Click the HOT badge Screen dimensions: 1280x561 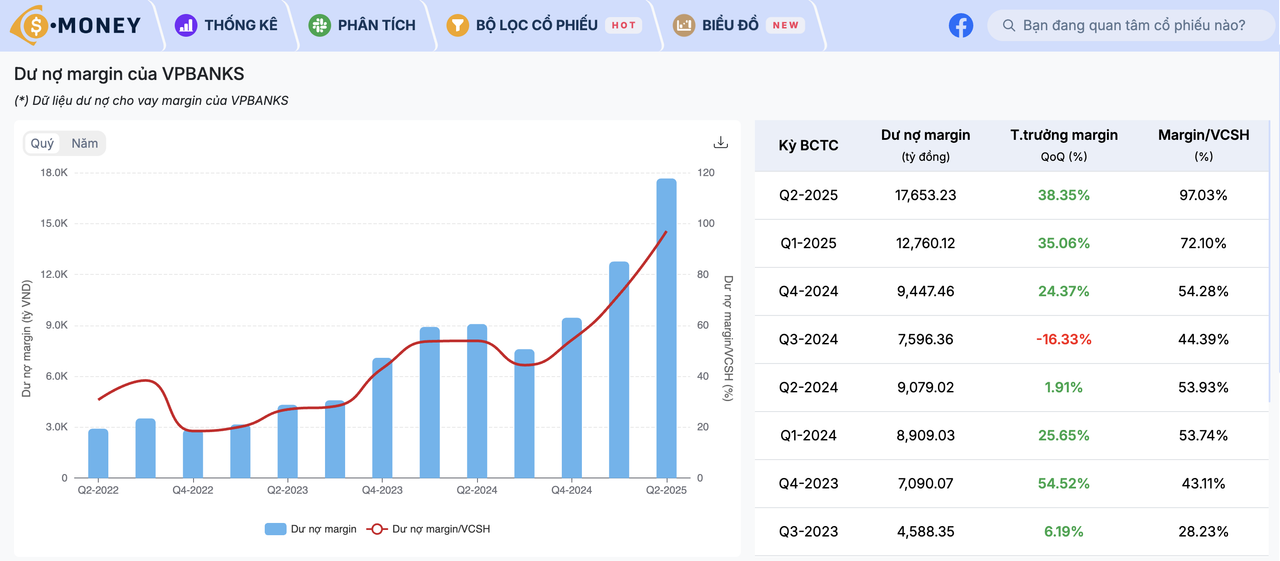[x=623, y=25]
